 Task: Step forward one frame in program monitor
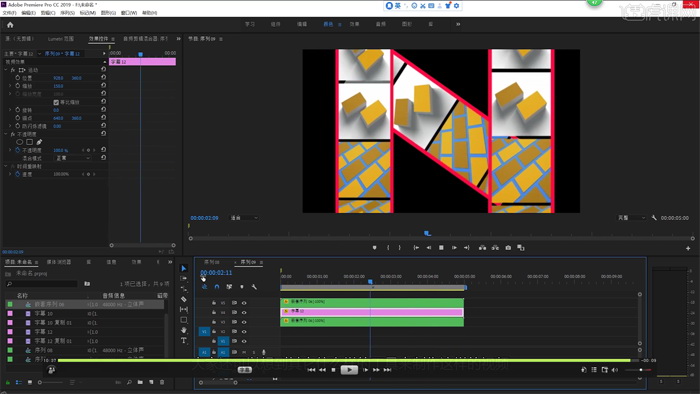click(454, 248)
